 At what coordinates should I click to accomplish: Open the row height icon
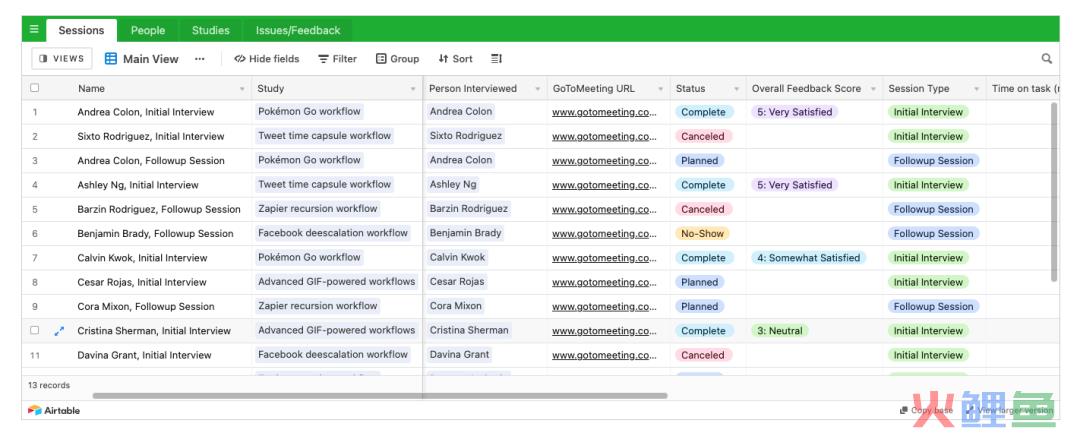pyautogui.click(x=496, y=59)
